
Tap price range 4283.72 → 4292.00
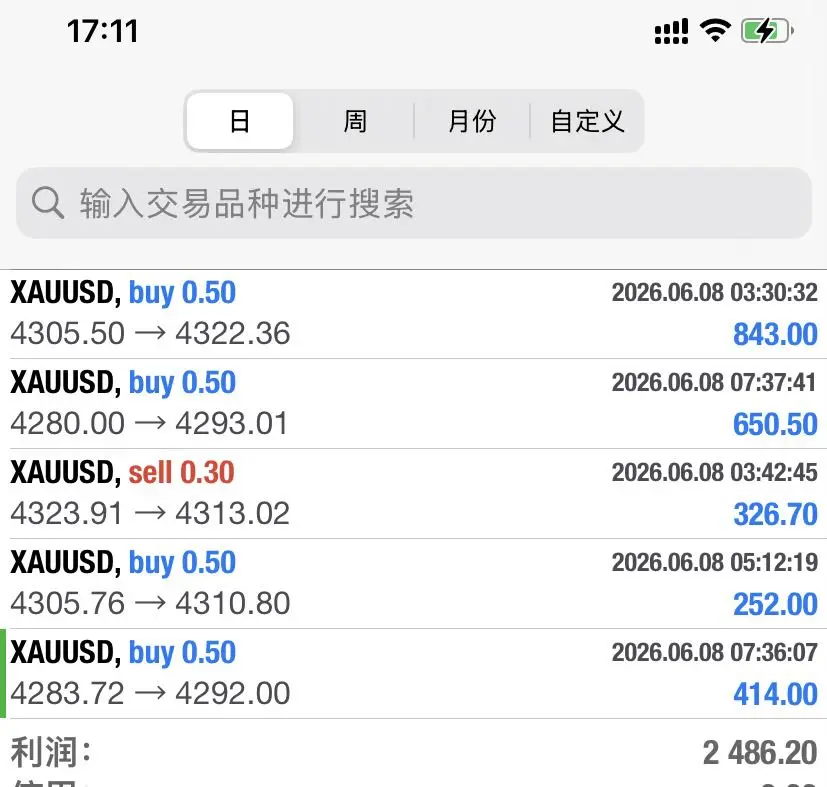(150, 693)
